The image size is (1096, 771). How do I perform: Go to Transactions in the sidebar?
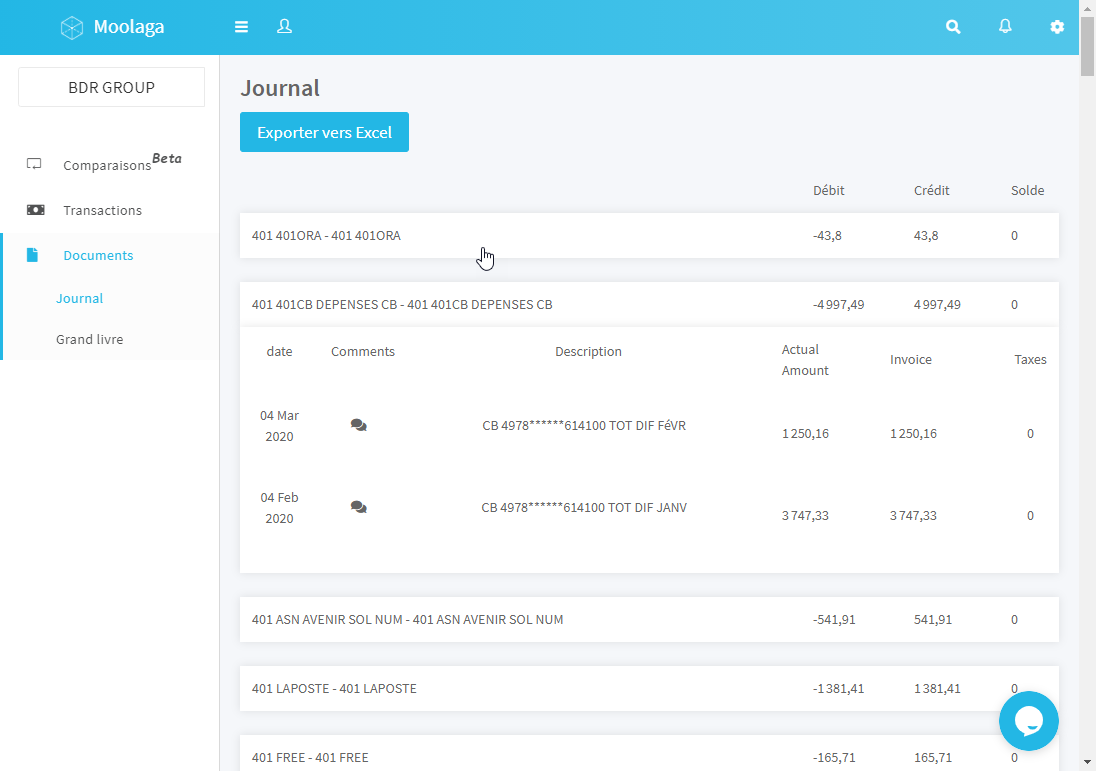point(102,210)
